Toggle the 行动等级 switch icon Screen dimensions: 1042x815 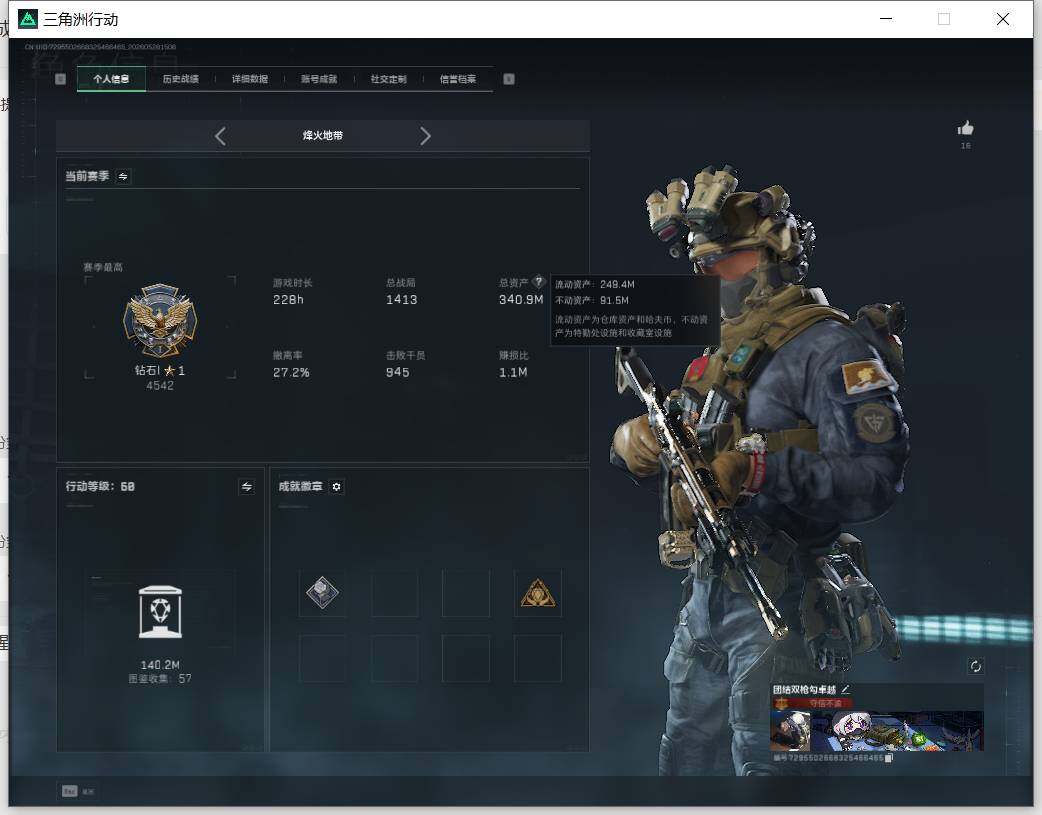point(247,487)
